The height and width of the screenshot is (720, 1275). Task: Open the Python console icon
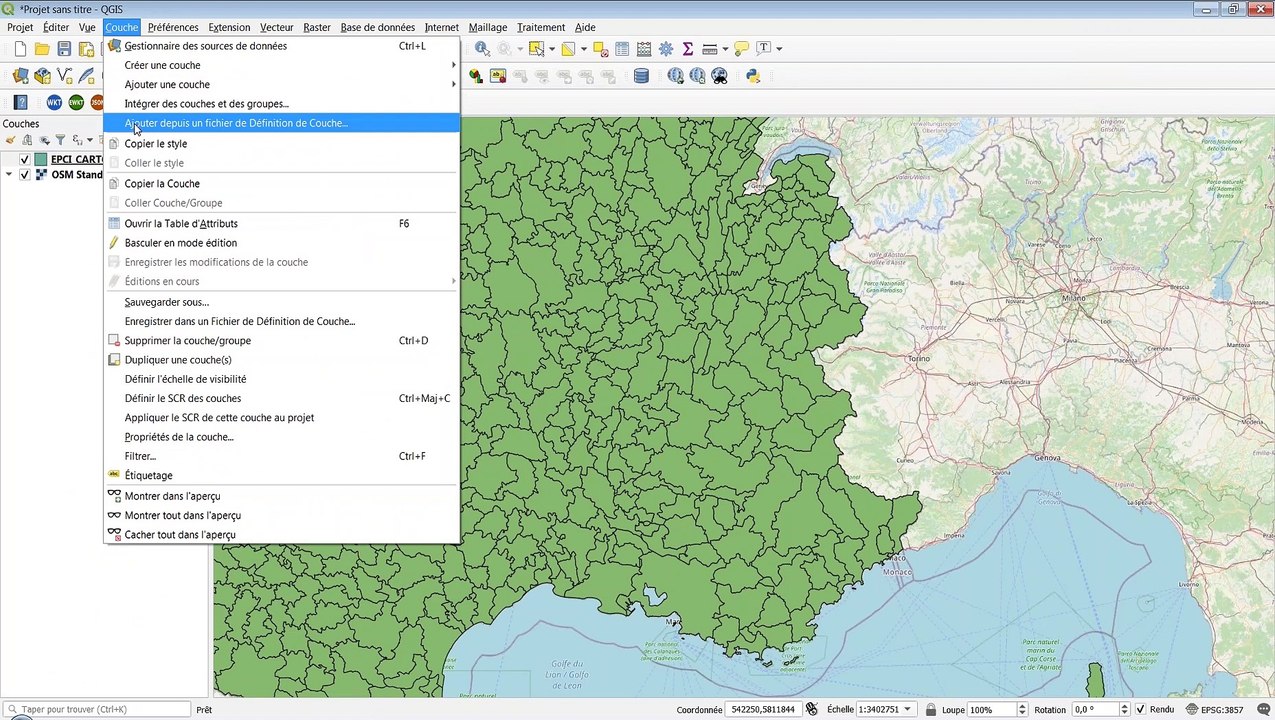(x=753, y=76)
